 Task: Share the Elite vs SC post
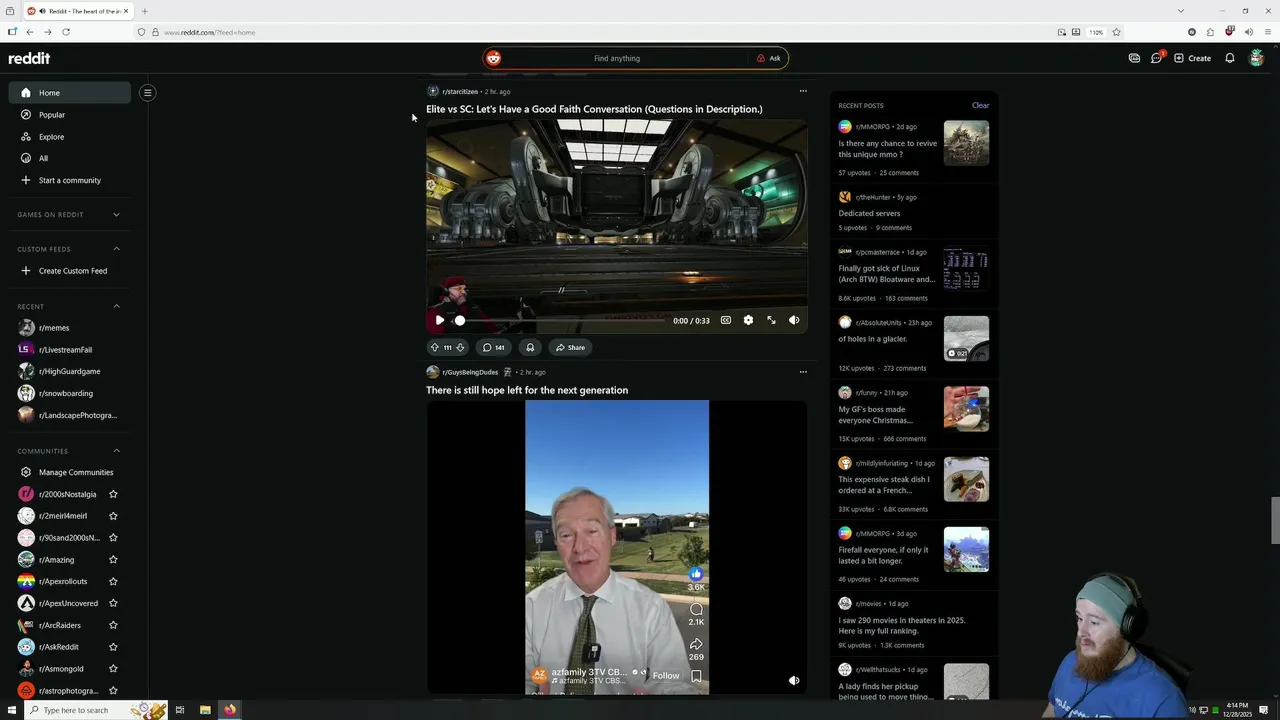(x=570, y=347)
